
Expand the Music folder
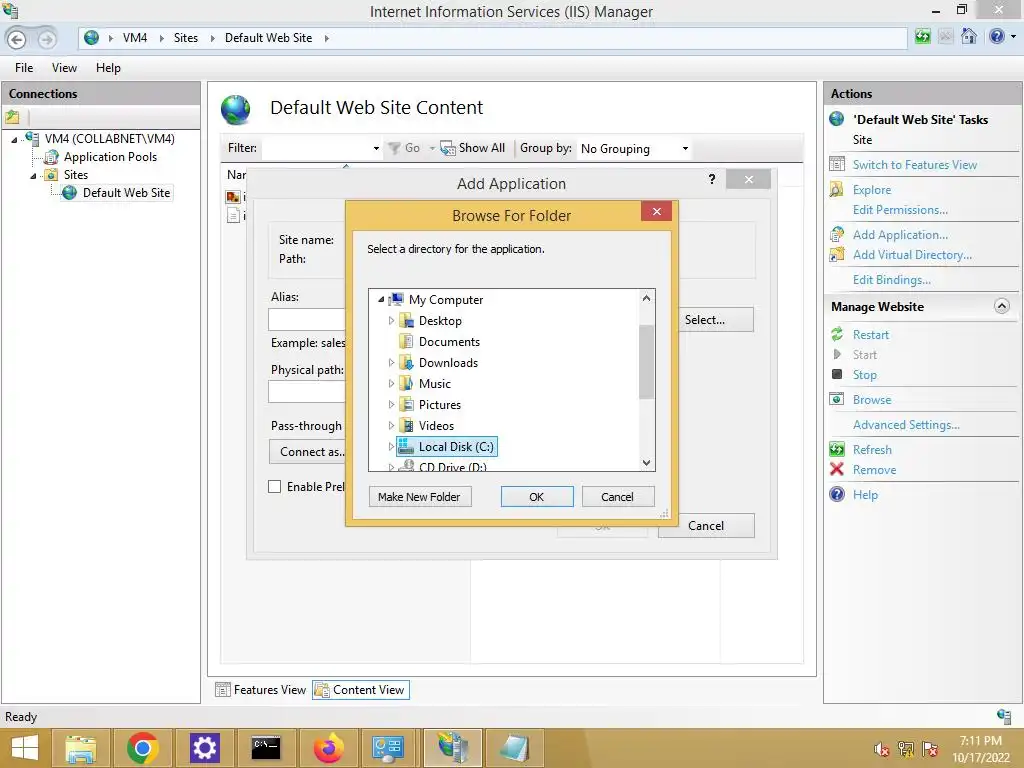click(391, 383)
